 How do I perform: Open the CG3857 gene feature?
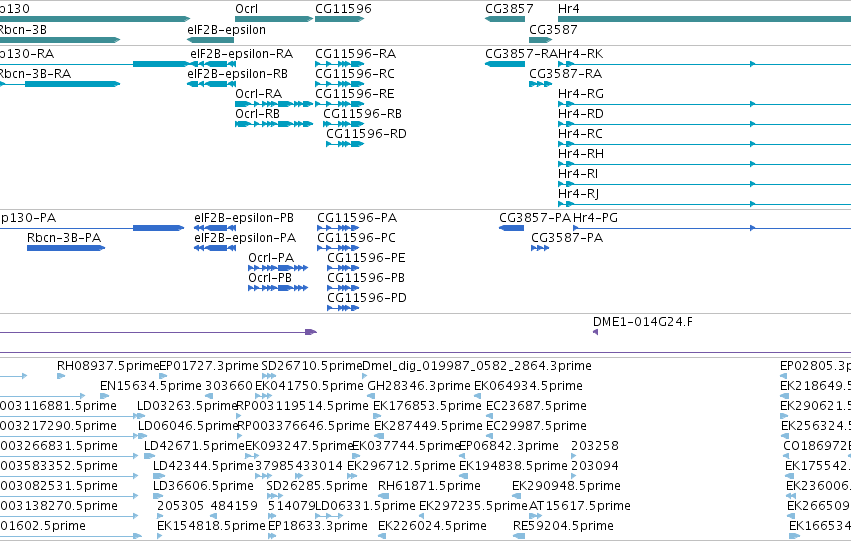point(505,19)
